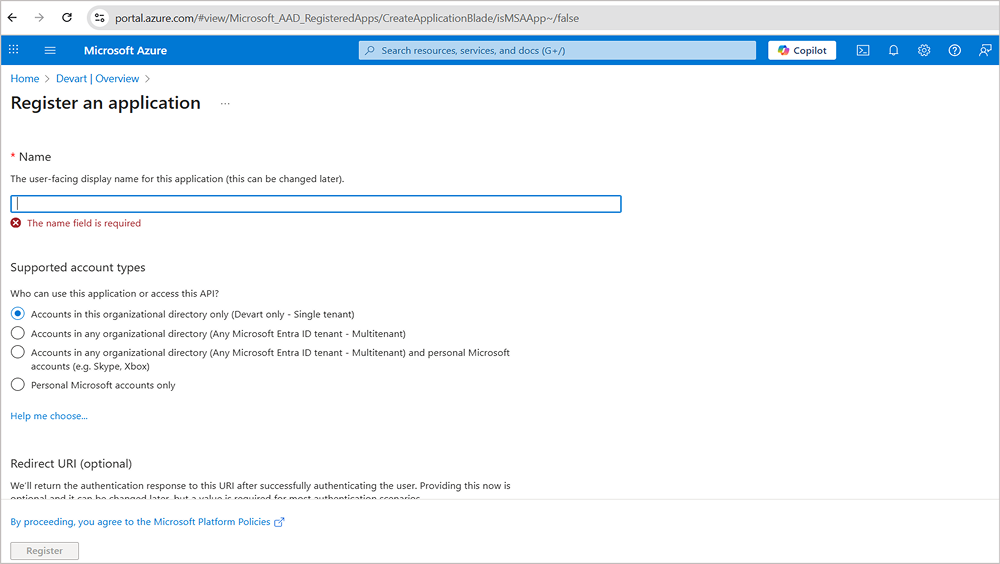Launch Cloud Shell
1000x564 pixels.
pos(862,50)
